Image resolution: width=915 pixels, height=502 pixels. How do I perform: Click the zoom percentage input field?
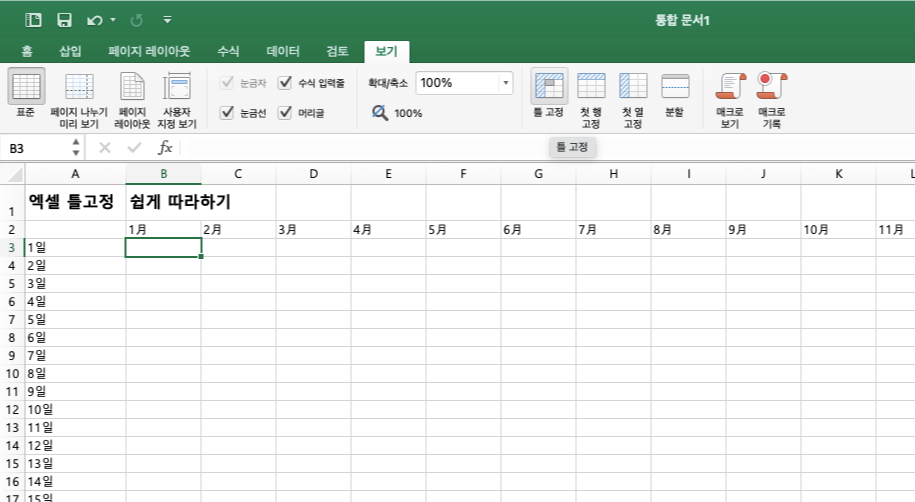(457, 83)
